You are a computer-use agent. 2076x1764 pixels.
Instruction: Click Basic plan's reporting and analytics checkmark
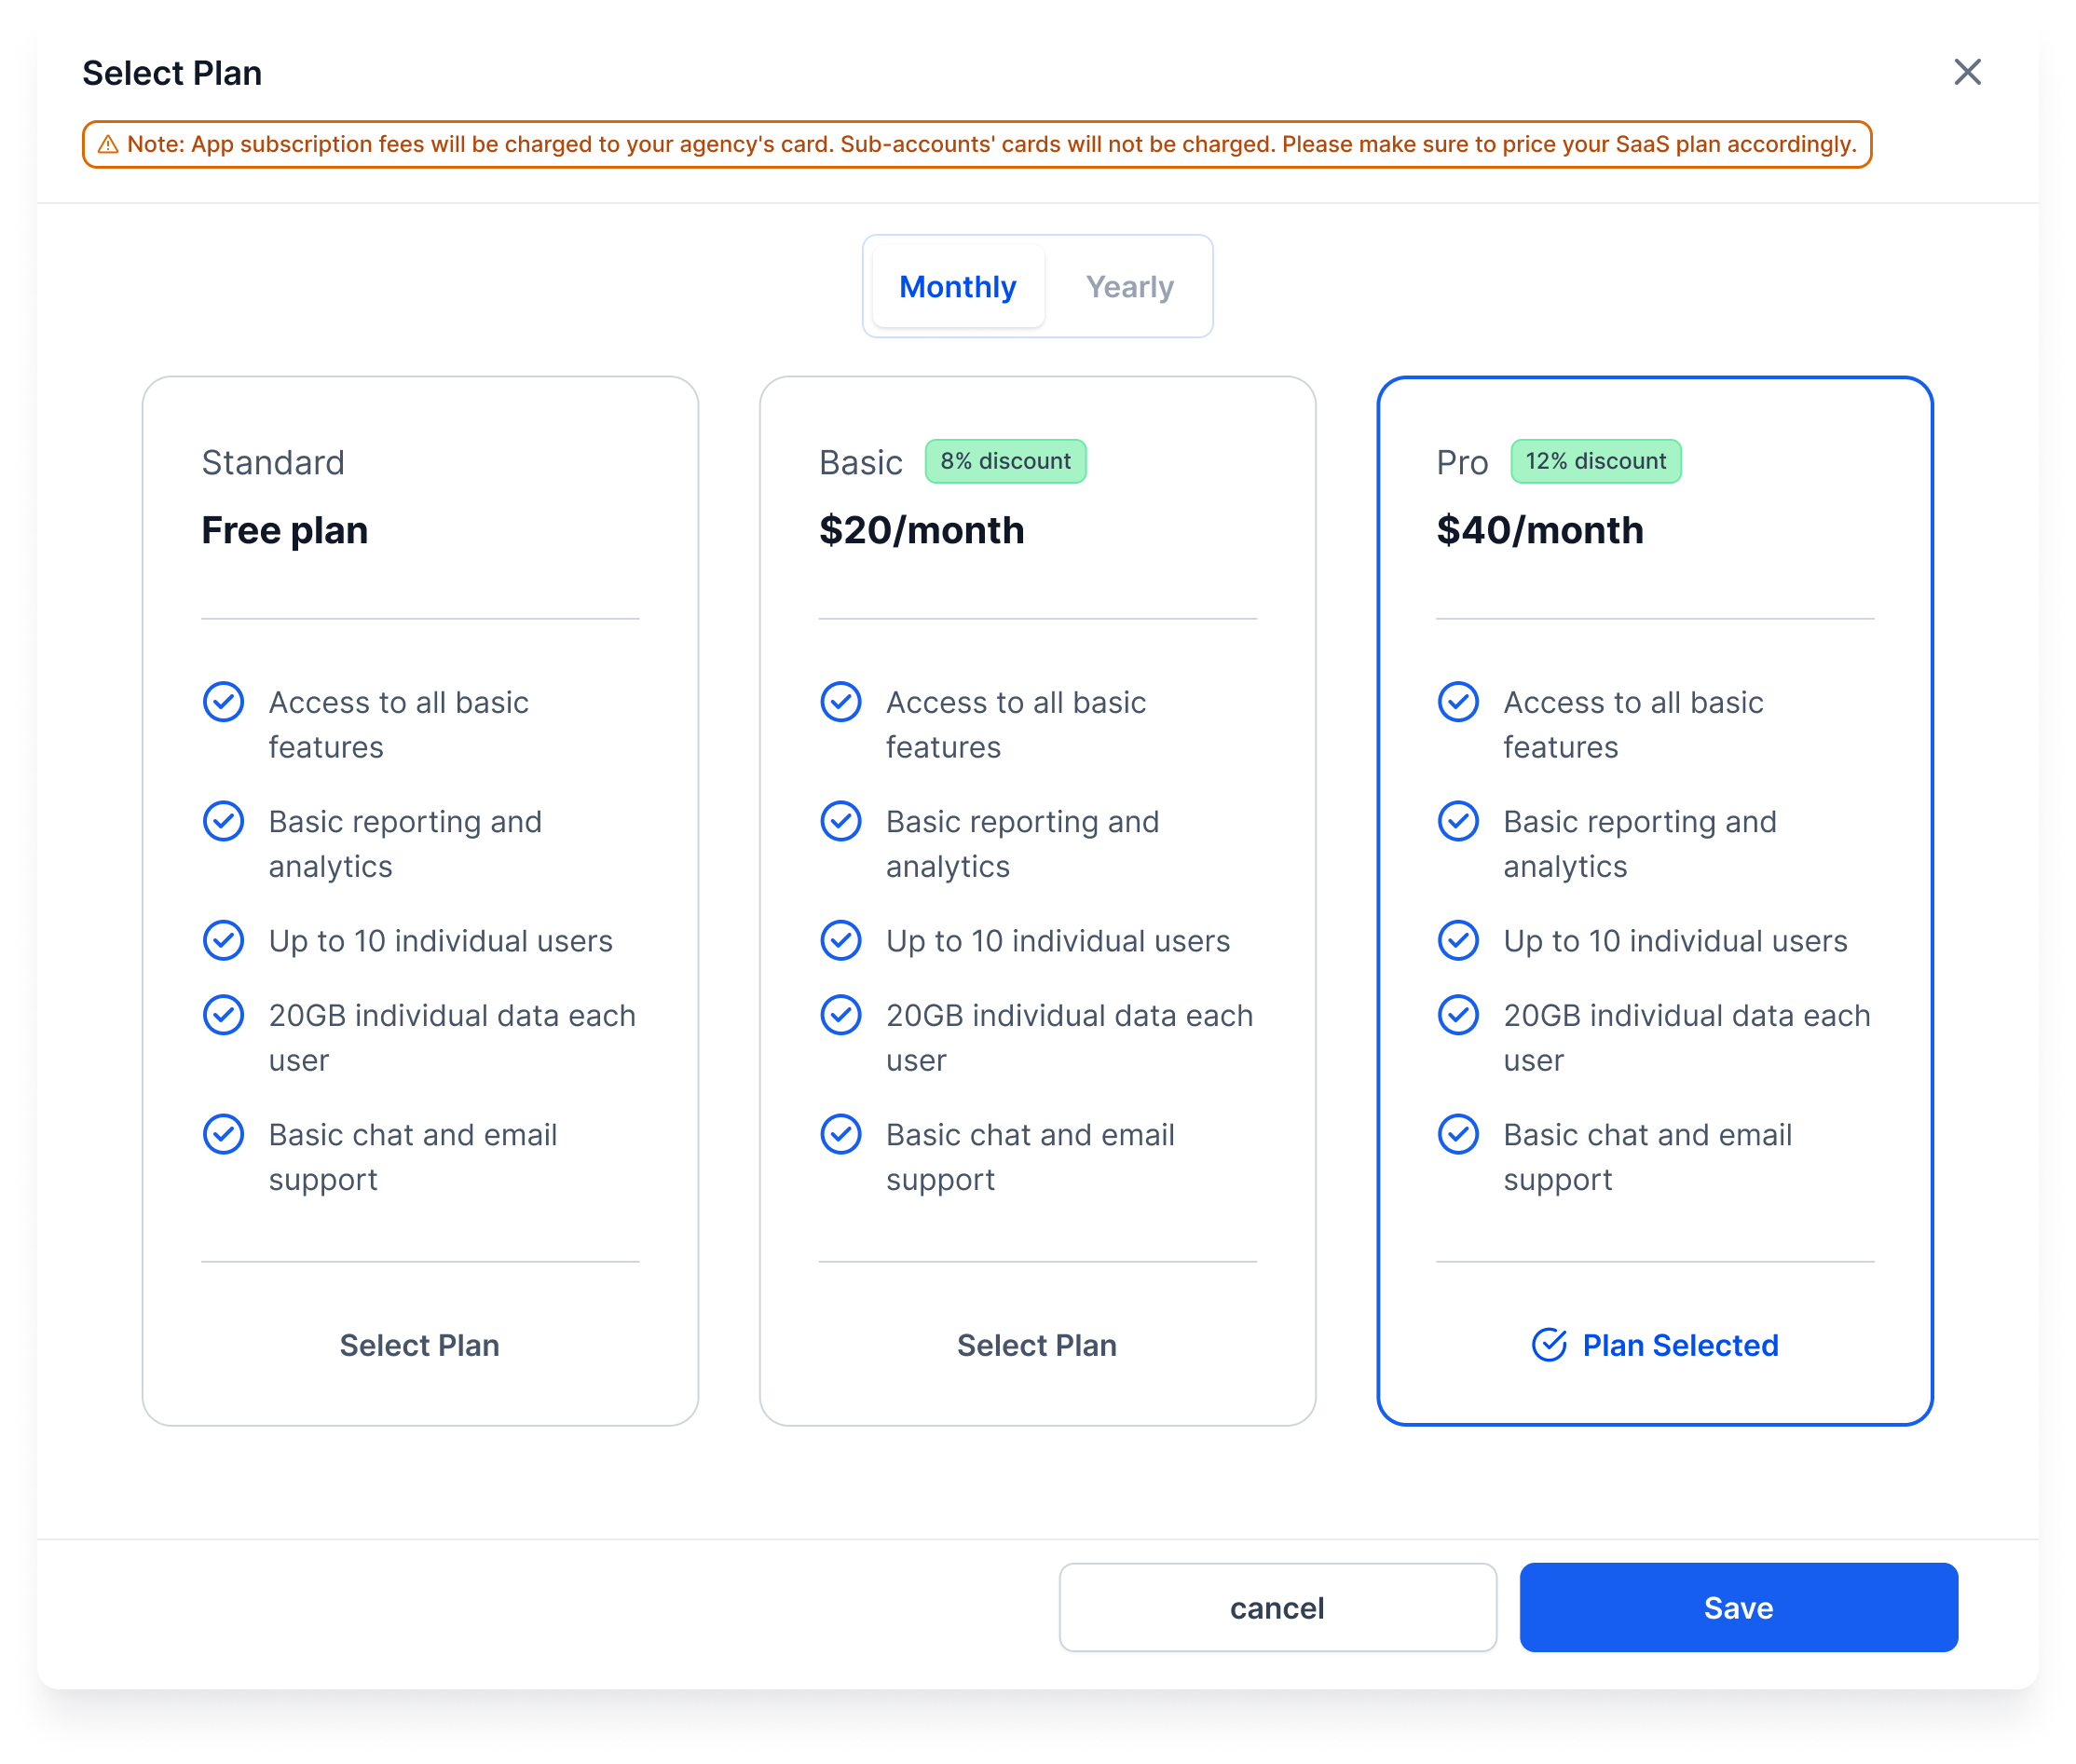pos(840,821)
